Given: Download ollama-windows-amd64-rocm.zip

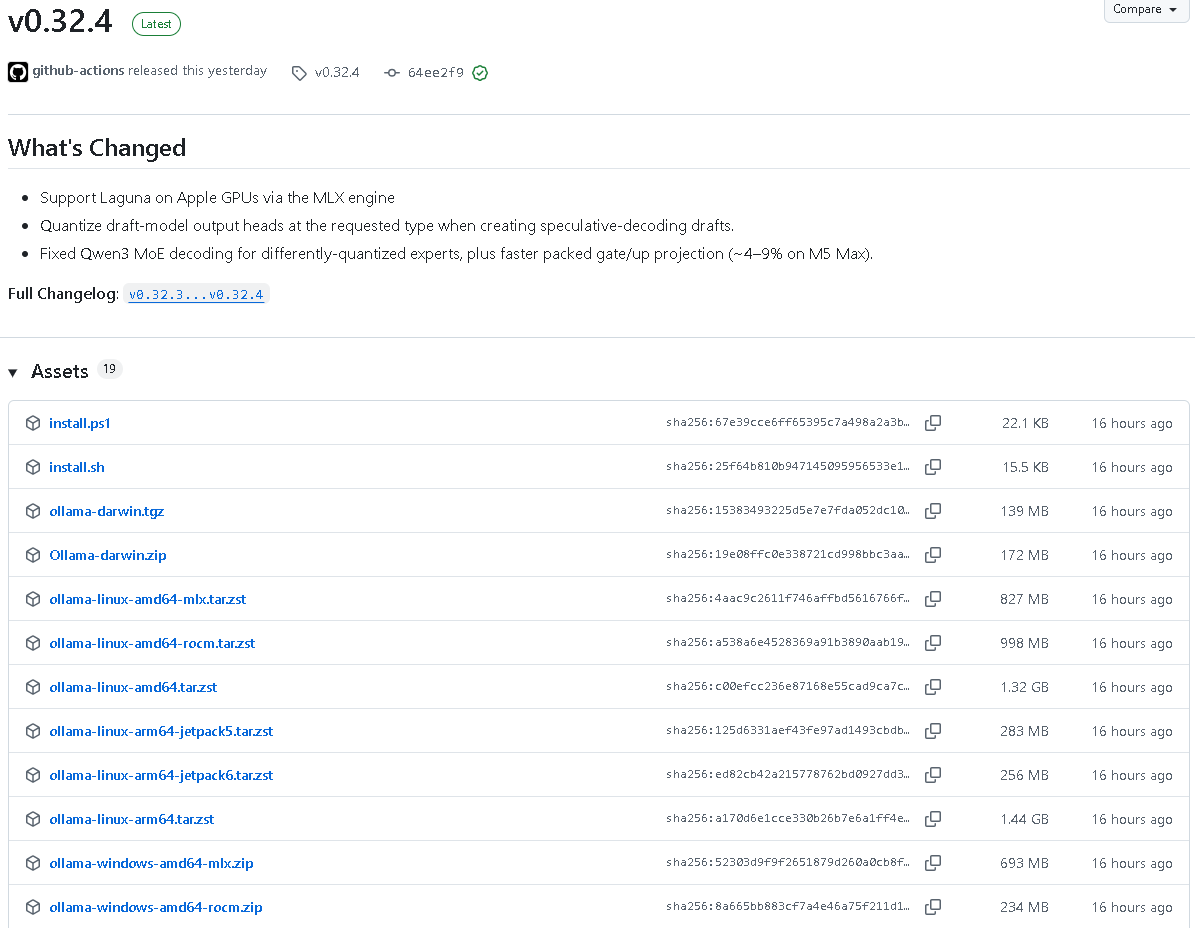Looking at the screenshot, I should pos(155,907).
